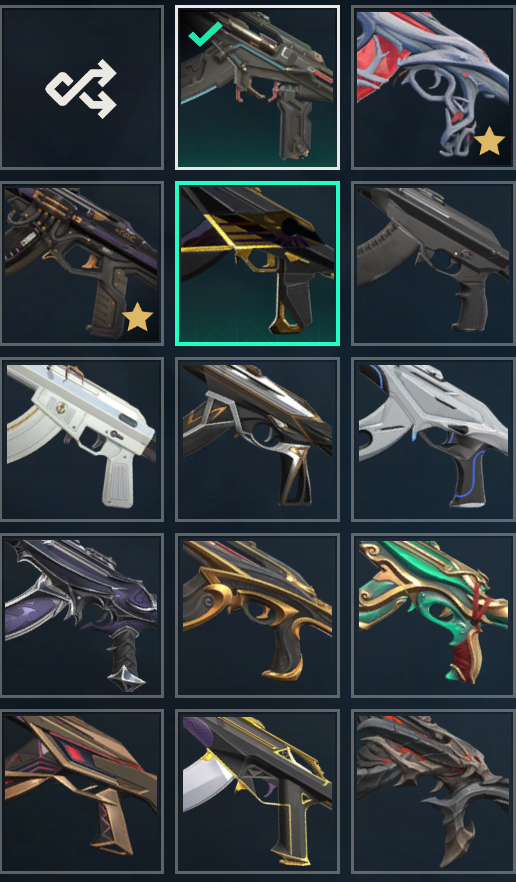Viewport: 516px width, 882px height.
Task: Select the random shuffle skin tile
Action: tap(82, 87)
